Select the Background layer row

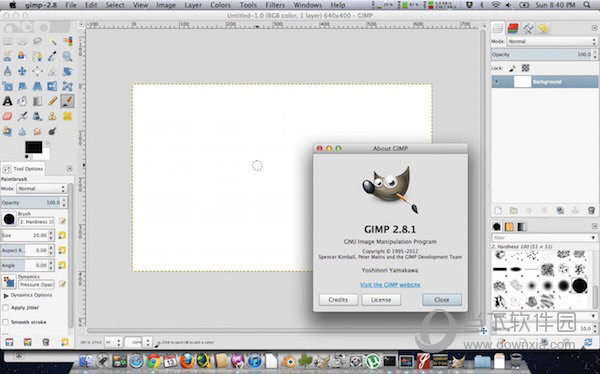(x=545, y=82)
